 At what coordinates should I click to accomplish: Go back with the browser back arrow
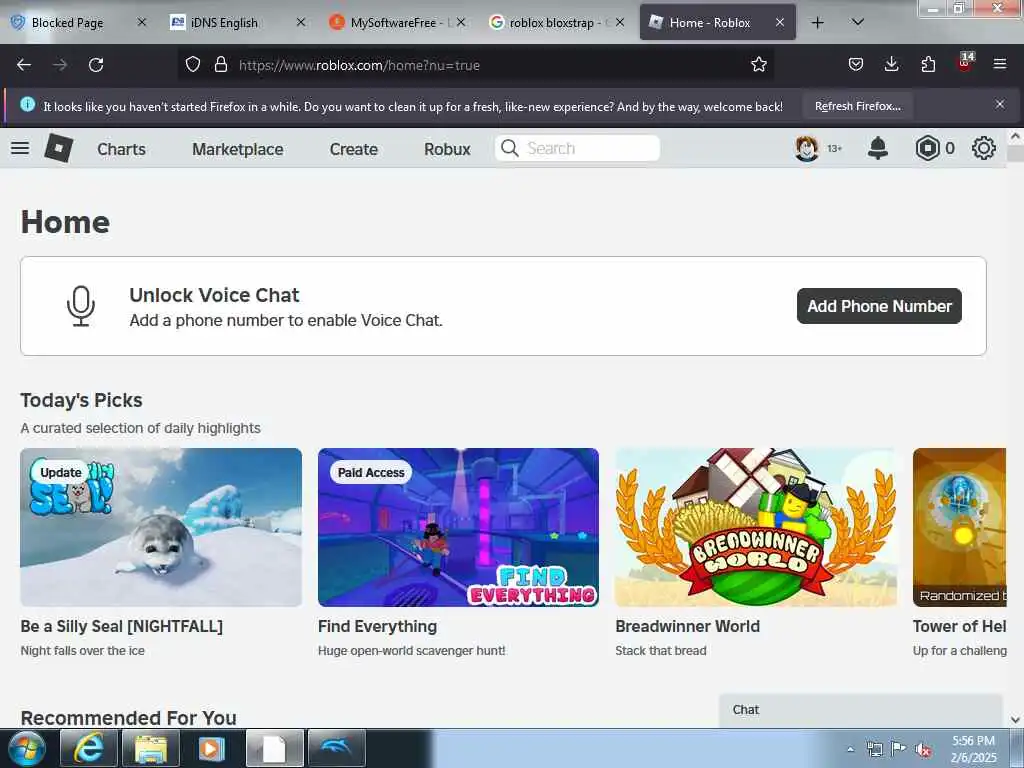pyautogui.click(x=24, y=65)
